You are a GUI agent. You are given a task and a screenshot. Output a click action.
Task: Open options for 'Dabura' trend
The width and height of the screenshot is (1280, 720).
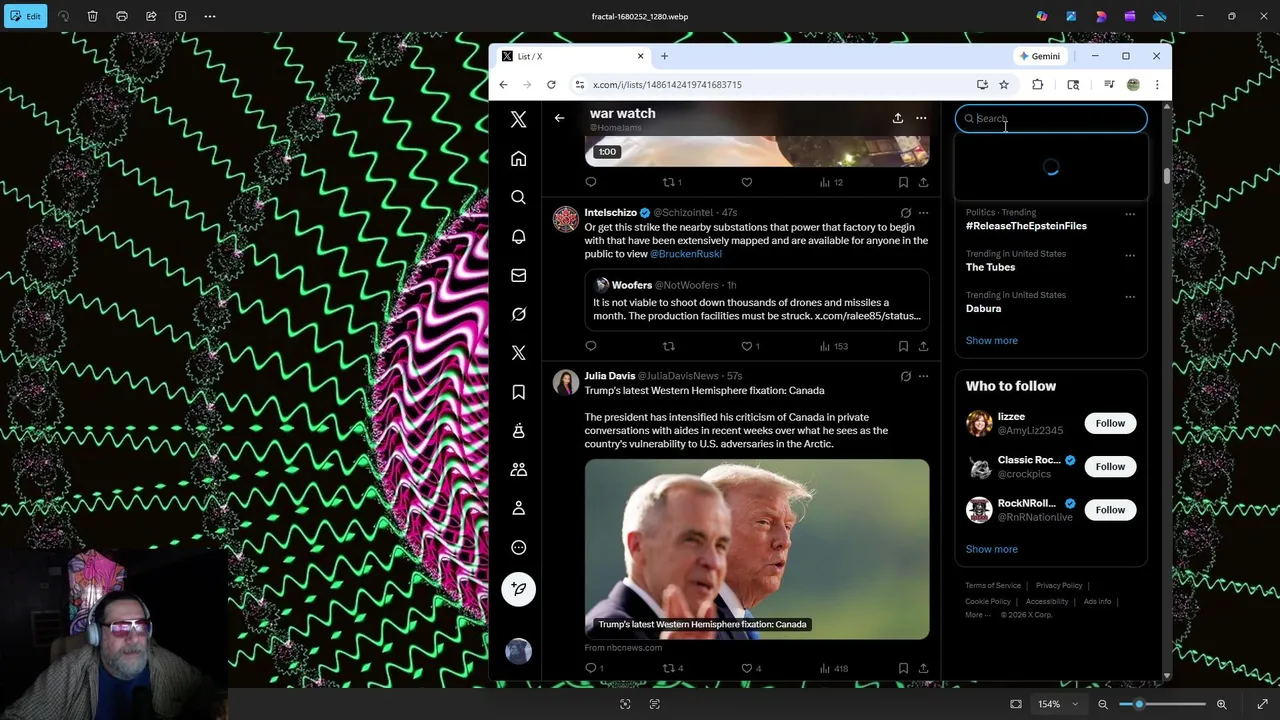coord(1130,296)
